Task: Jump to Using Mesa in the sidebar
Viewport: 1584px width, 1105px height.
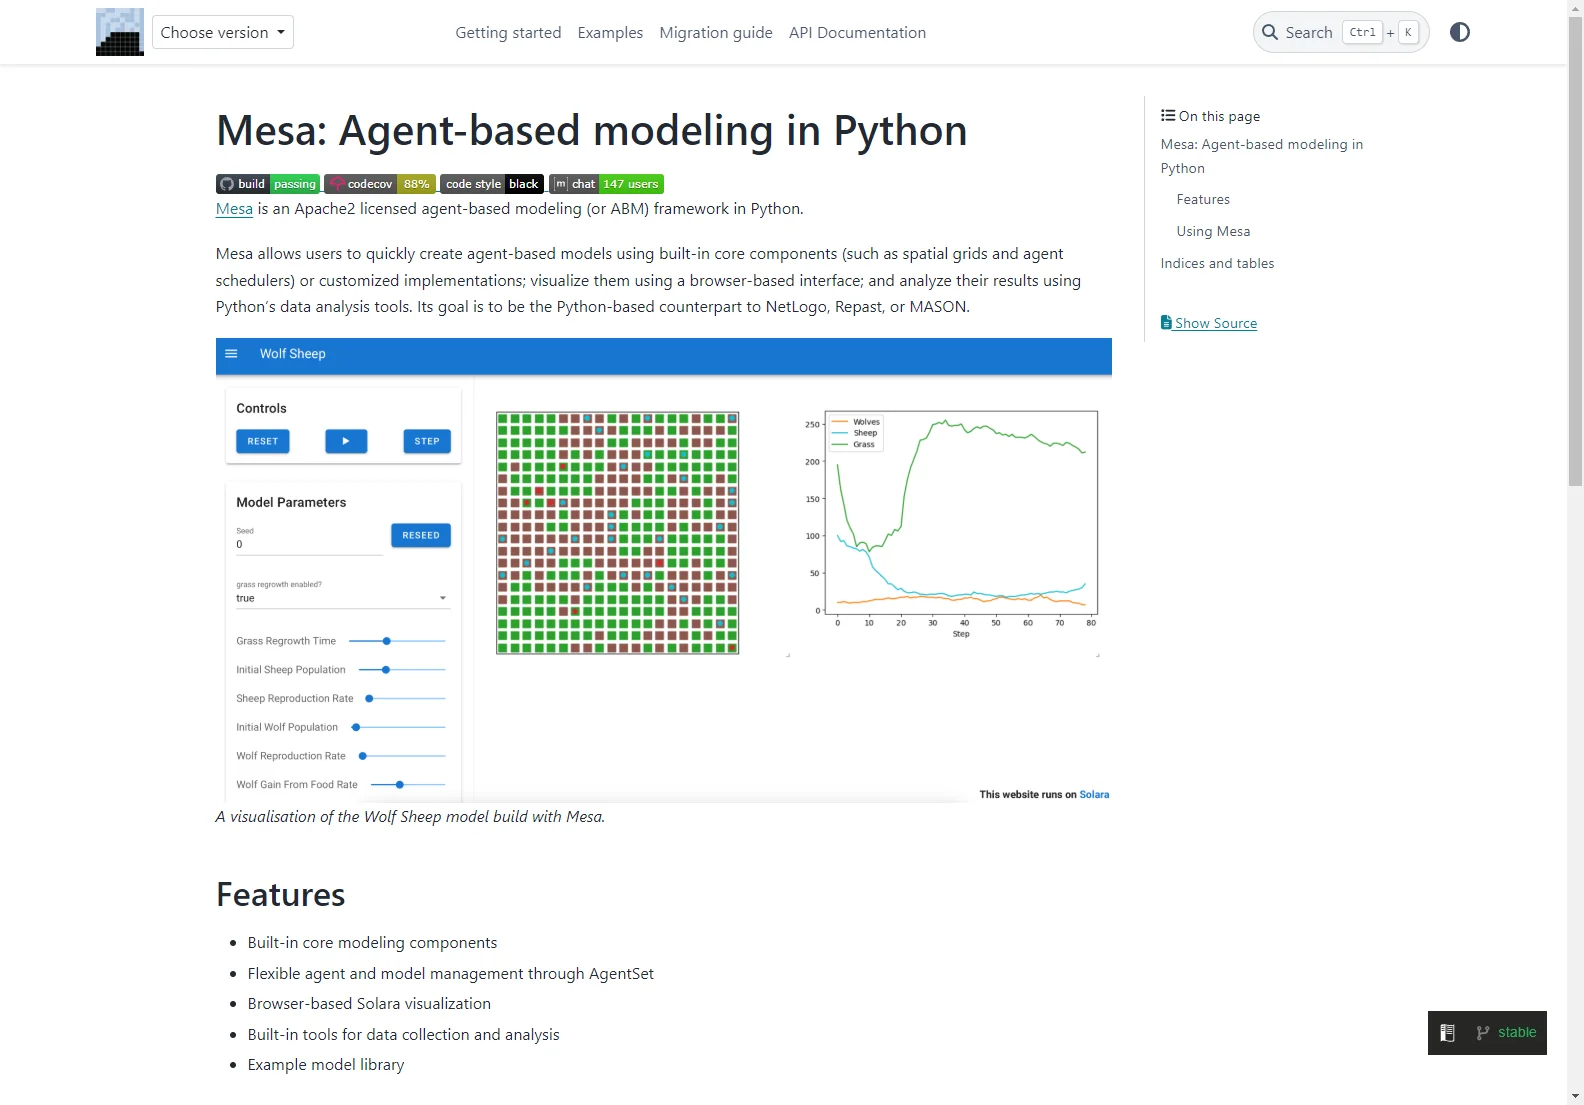Action: click(1213, 232)
